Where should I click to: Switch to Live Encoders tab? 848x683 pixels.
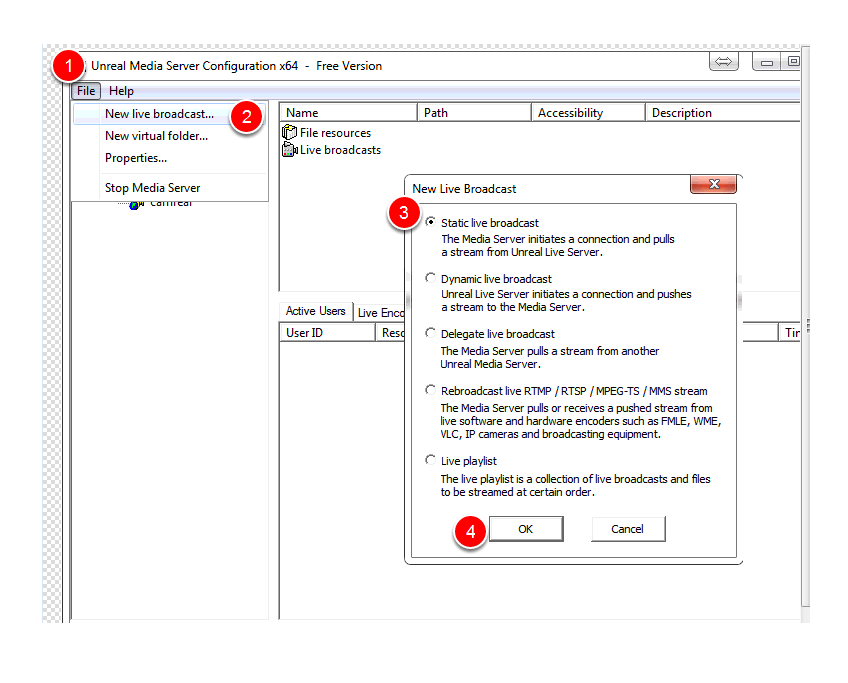pyautogui.click(x=380, y=313)
